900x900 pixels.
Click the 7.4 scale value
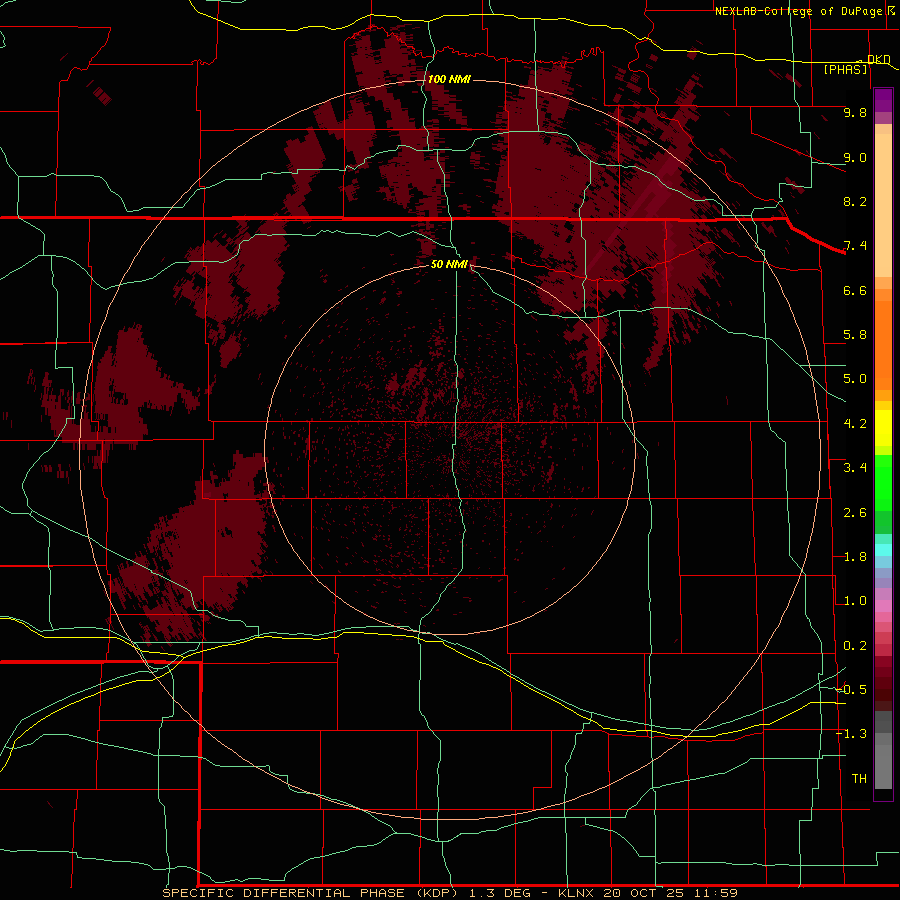(x=855, y=246)
